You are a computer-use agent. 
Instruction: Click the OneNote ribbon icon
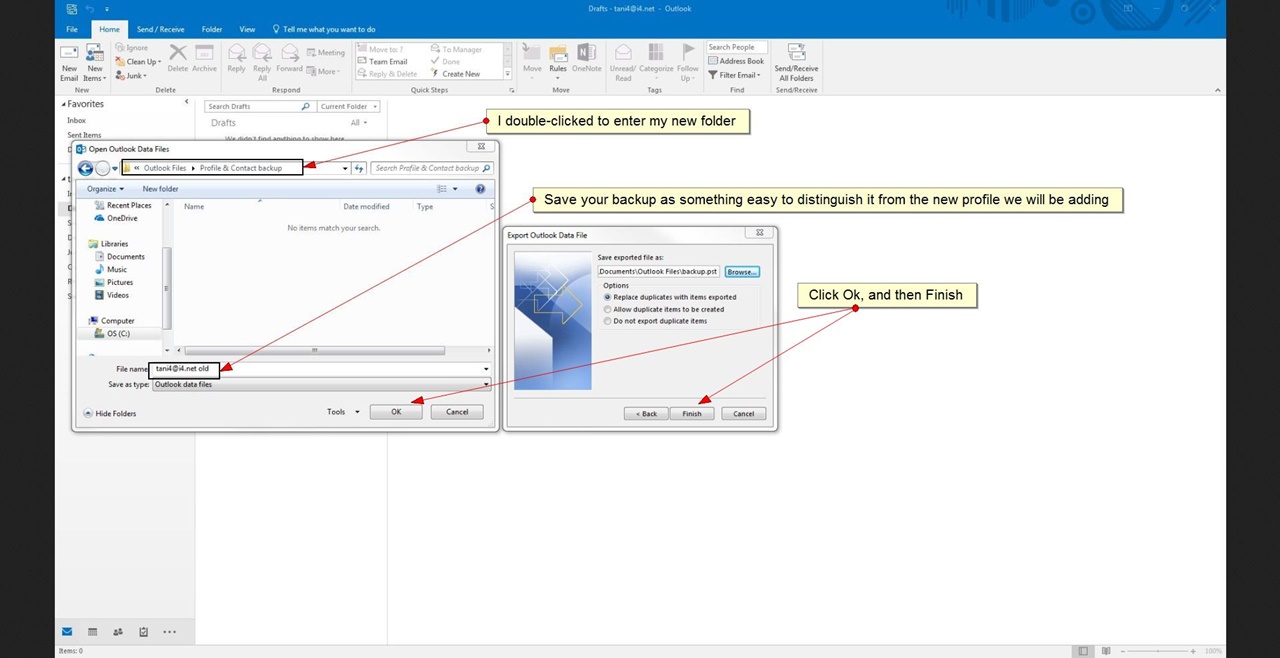click(x=587, y=59)
